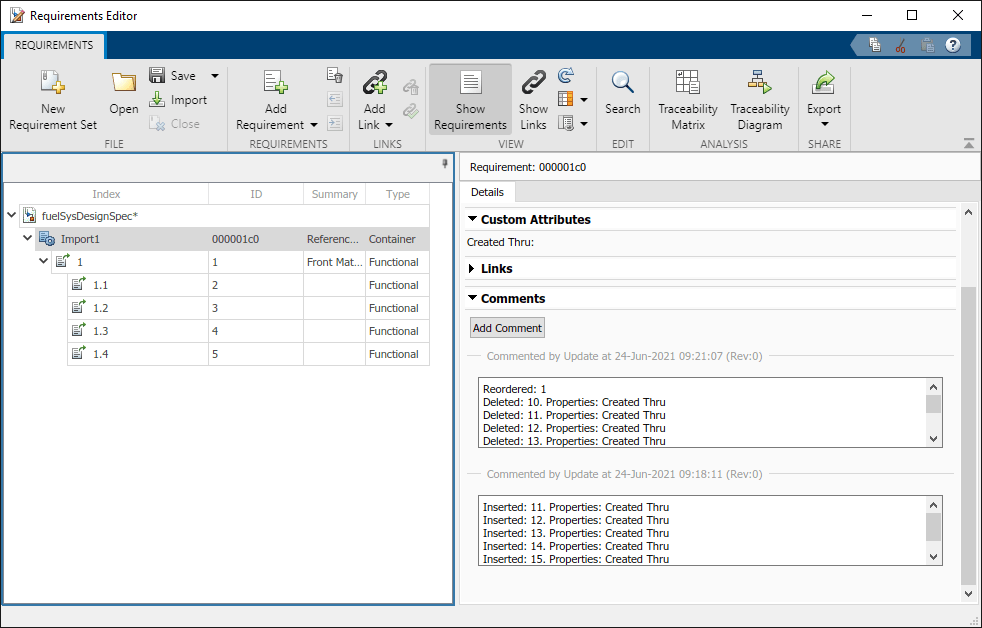The height and width of the screenshot is (628, 982).
Task: Toggle the Show Requirements view
Action: pyautogui.click(x=470, y=100)
